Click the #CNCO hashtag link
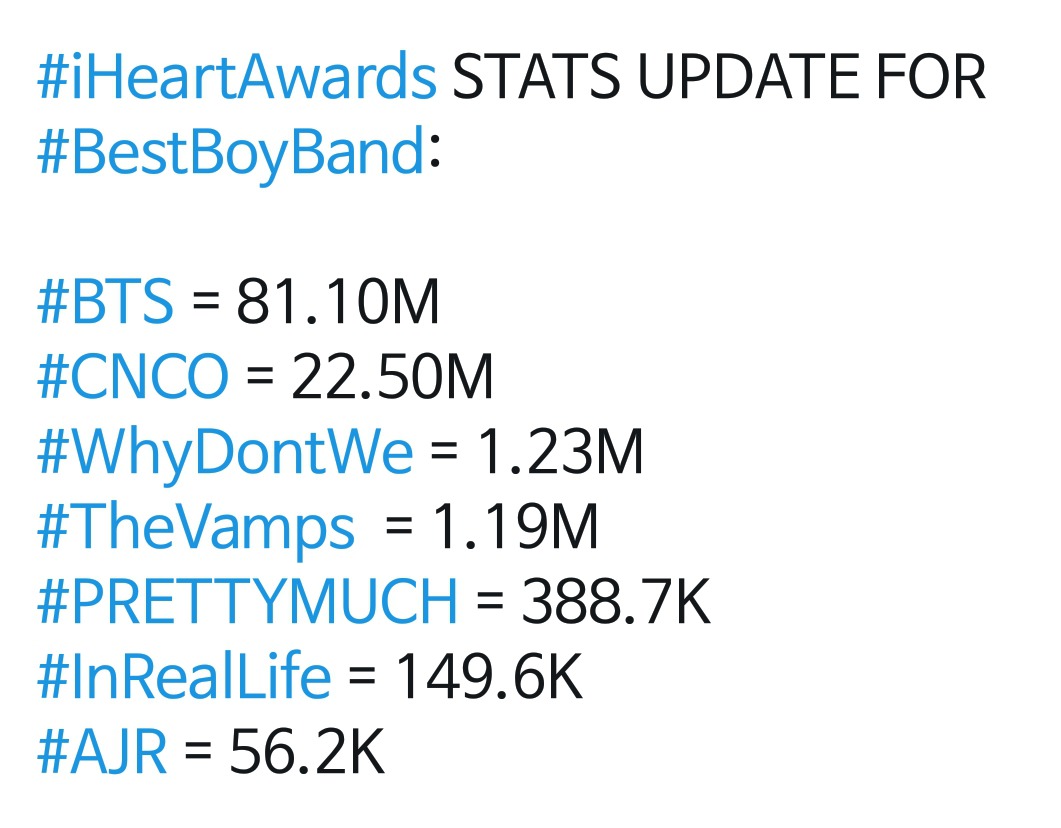The height and width of the screenshot is (828, 1061). [132, 378]
